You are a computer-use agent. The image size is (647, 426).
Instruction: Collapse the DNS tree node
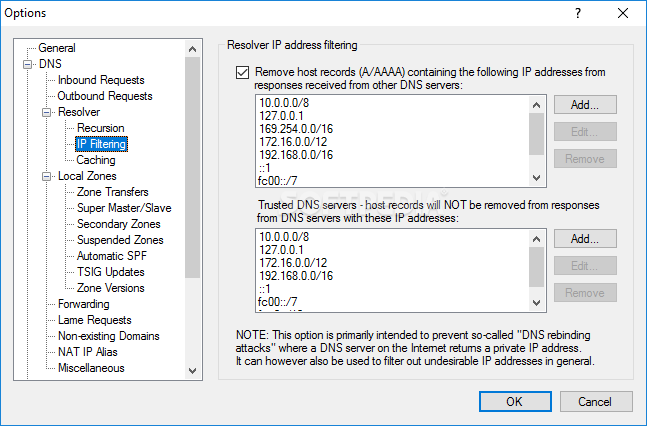[x=27, y=64]
